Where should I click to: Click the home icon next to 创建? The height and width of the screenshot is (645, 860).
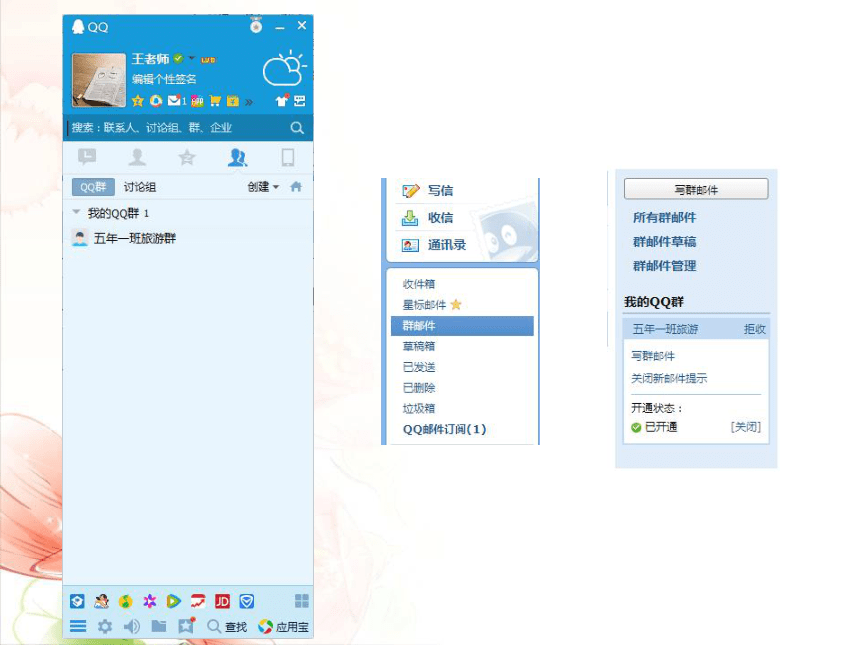click(296, 187)
